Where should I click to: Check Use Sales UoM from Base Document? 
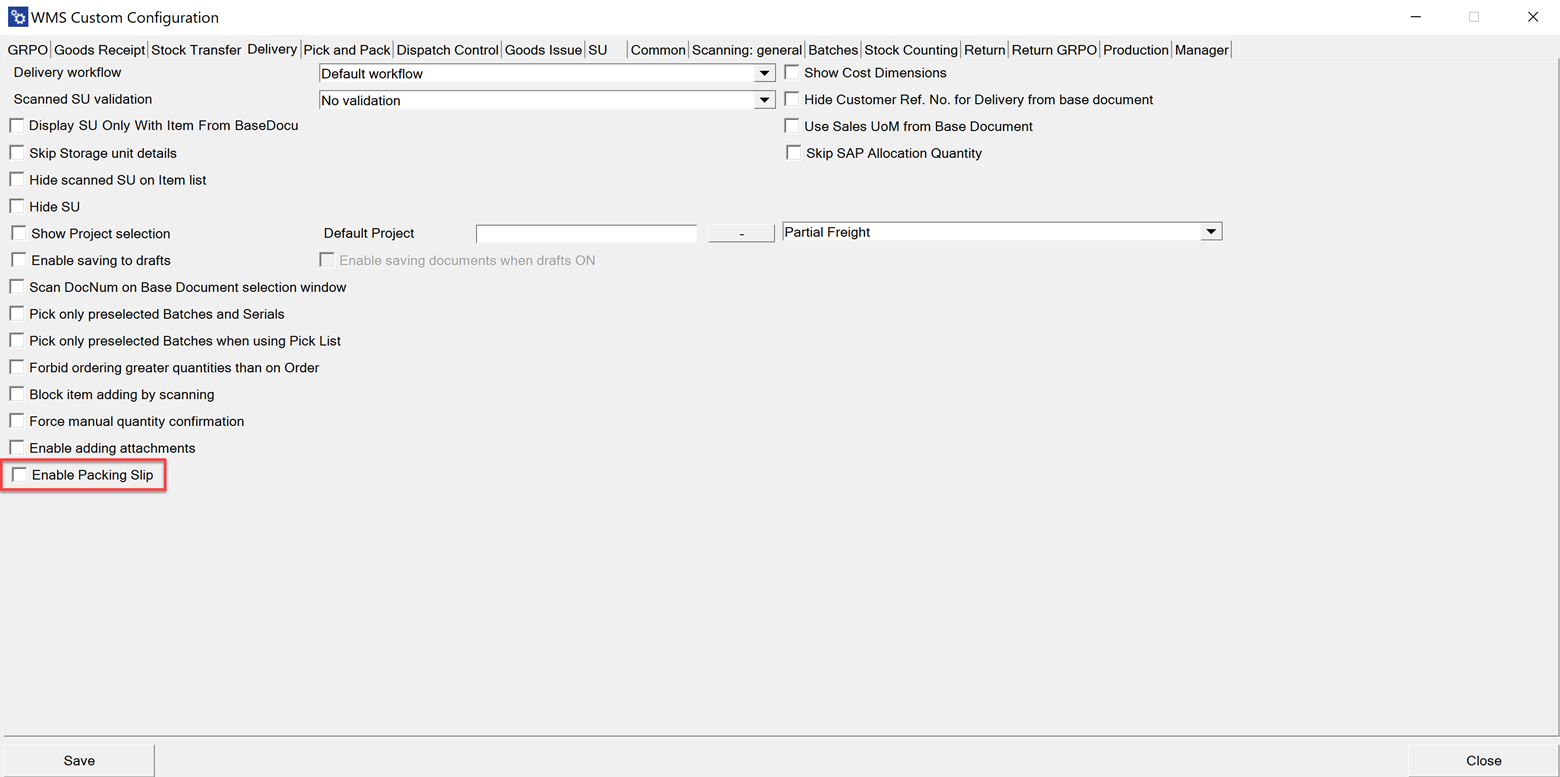[x=792, y=125]
